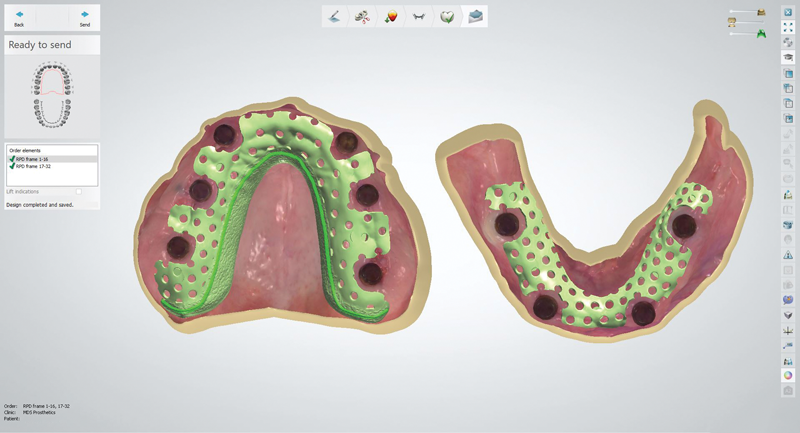
Task: Enable the Lift indications checkbox
Action: point(79,191)
